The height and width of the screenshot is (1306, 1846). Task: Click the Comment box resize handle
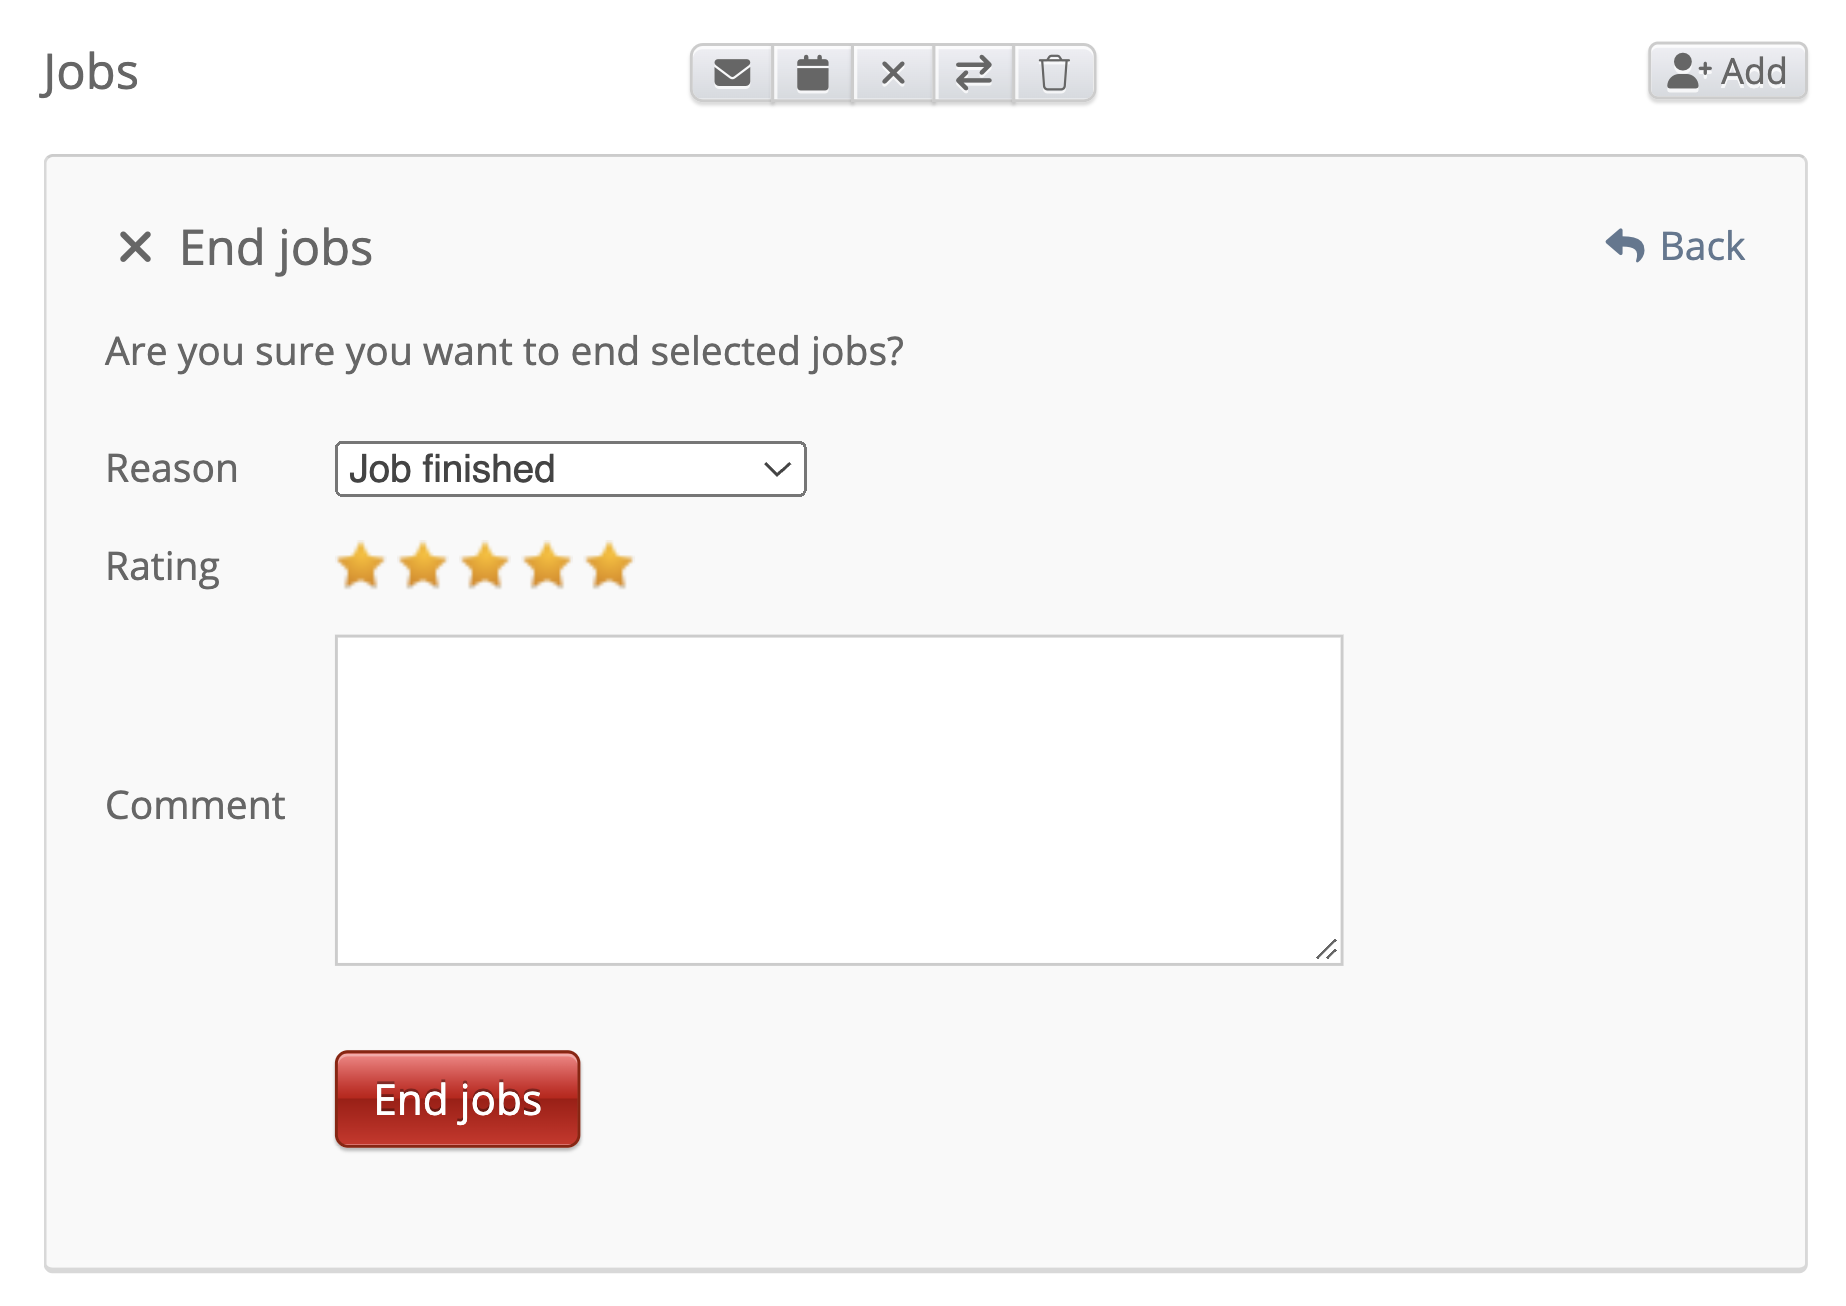pos(1327,950)
